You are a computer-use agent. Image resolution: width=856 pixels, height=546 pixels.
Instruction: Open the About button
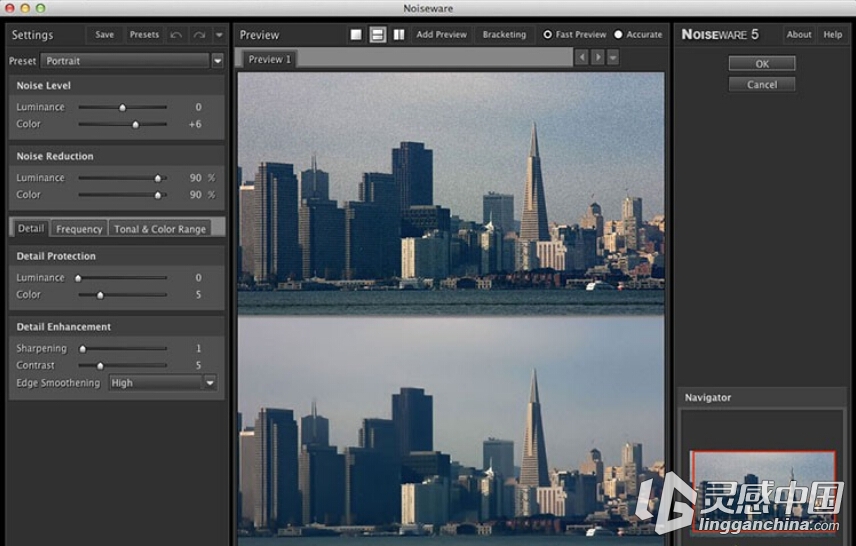click(799, 34)
